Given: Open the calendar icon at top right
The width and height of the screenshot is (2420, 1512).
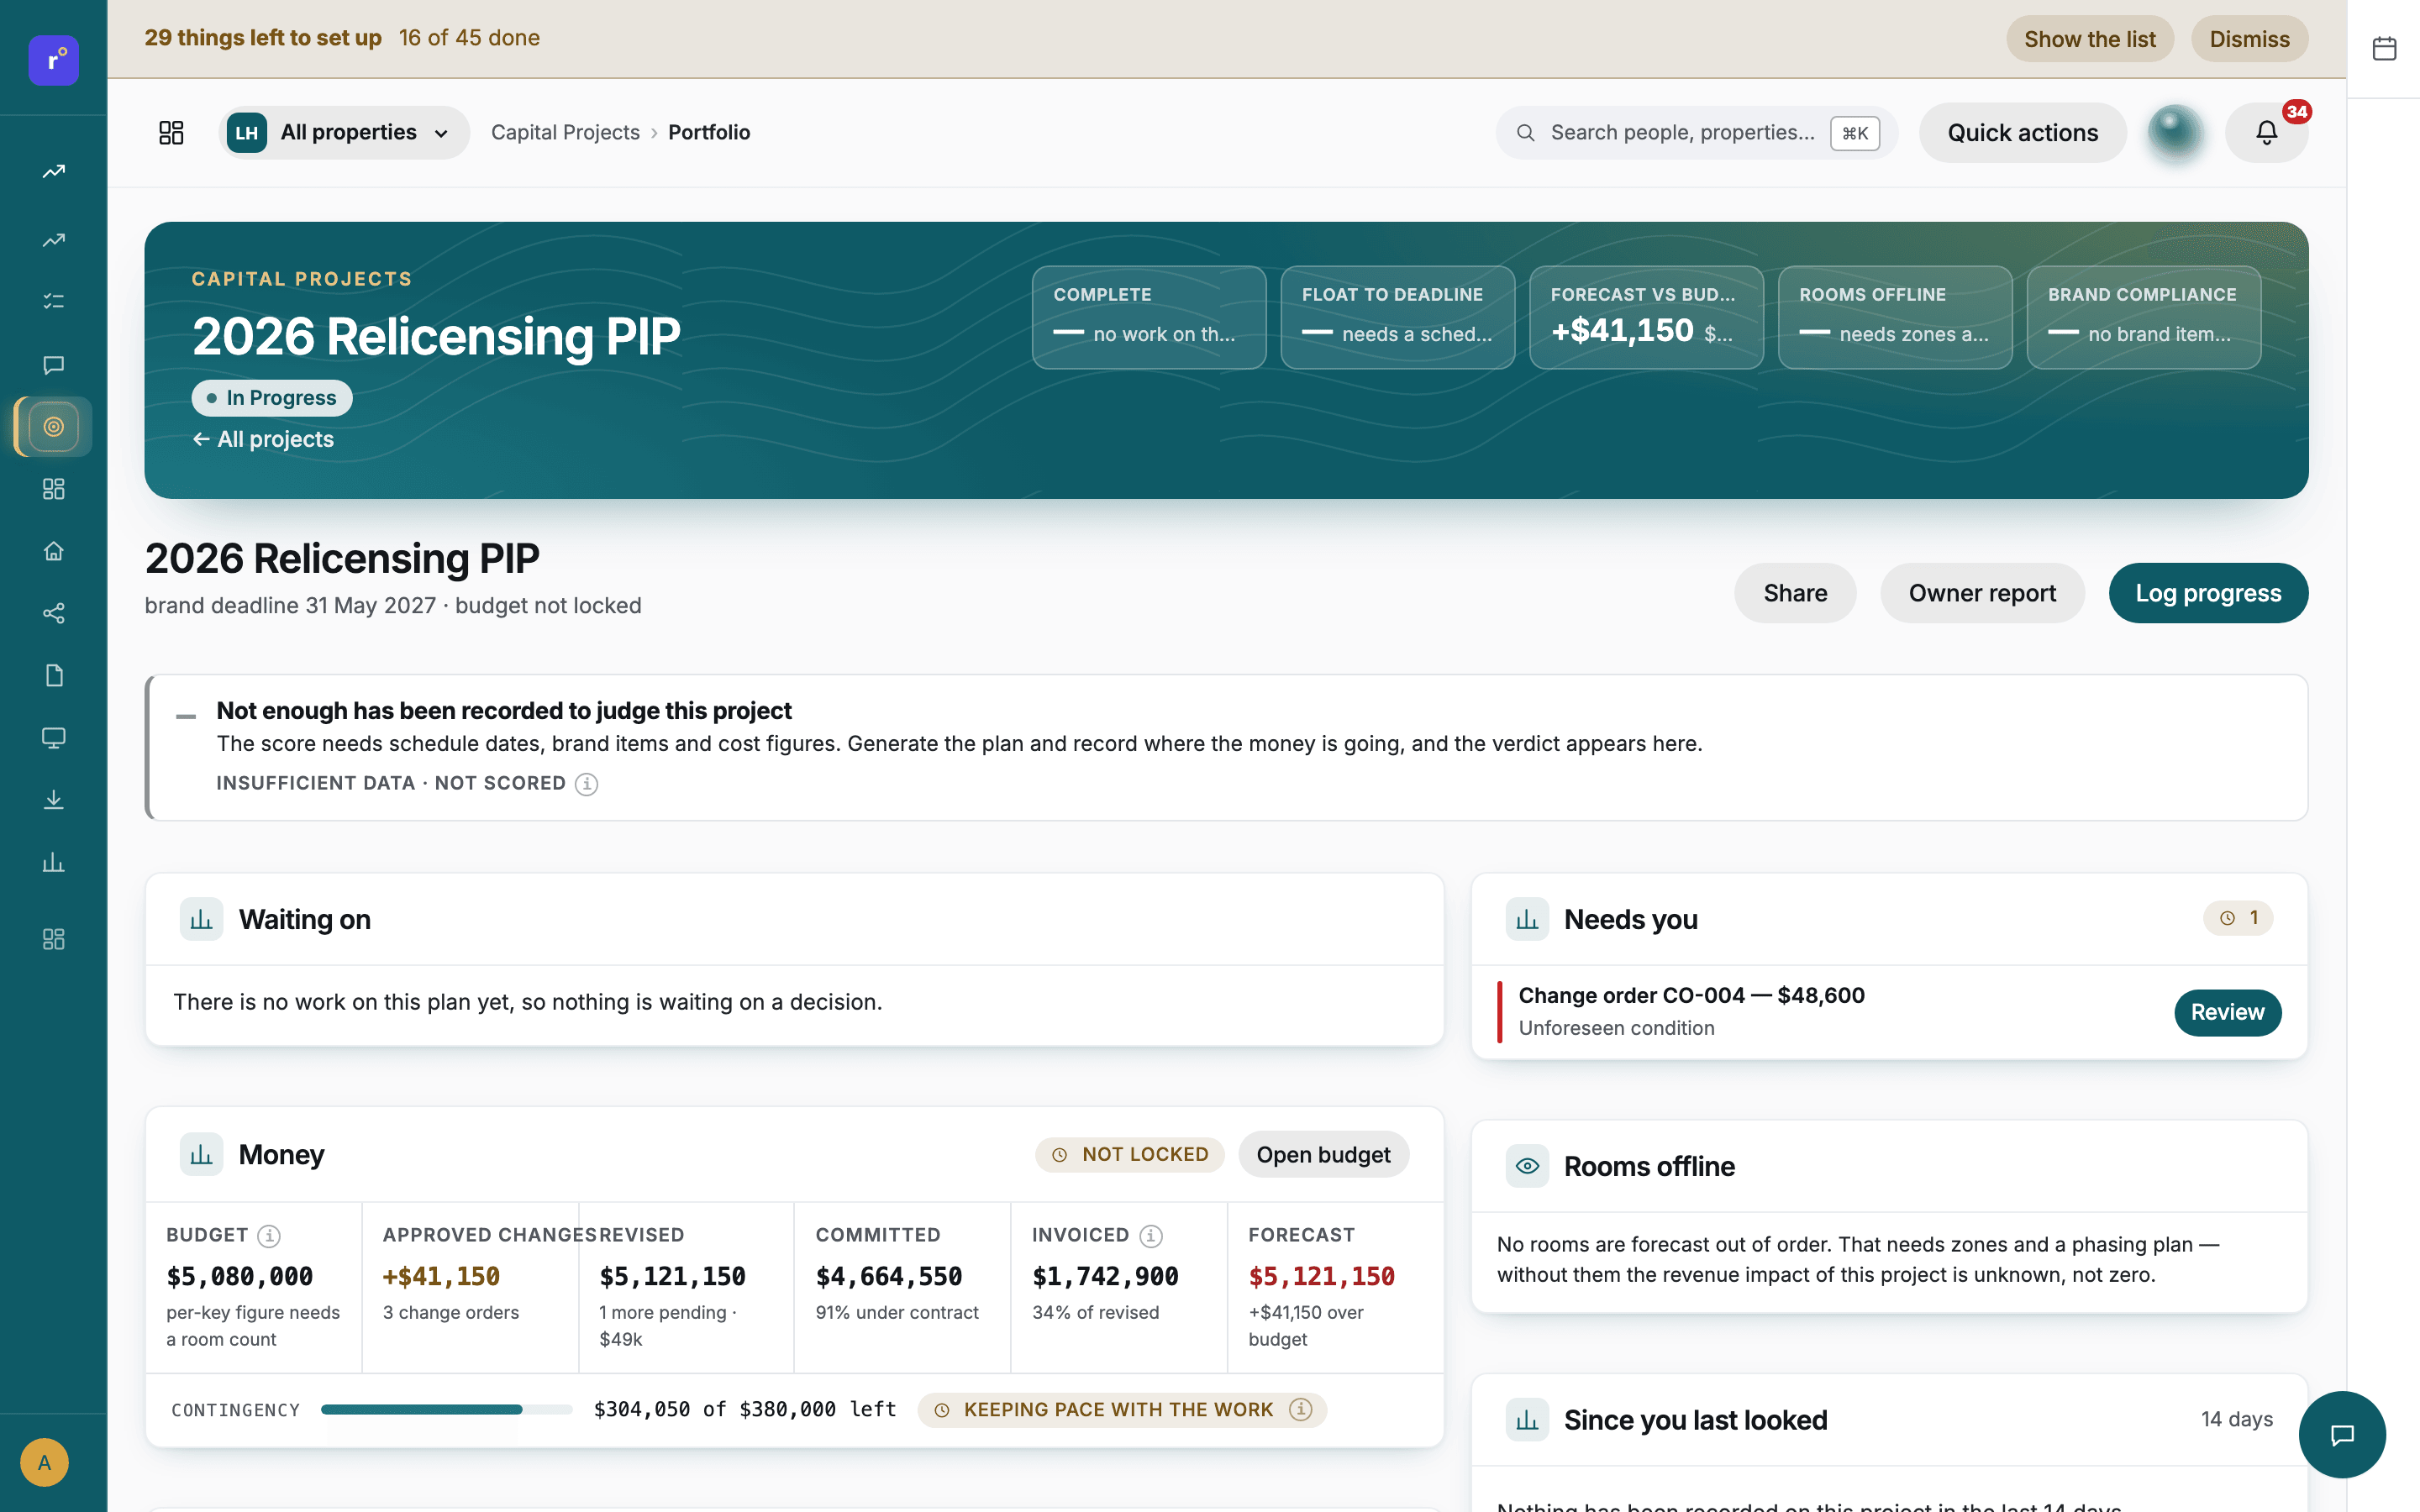Looking at the screenshot, I should tap(2384, 48).
